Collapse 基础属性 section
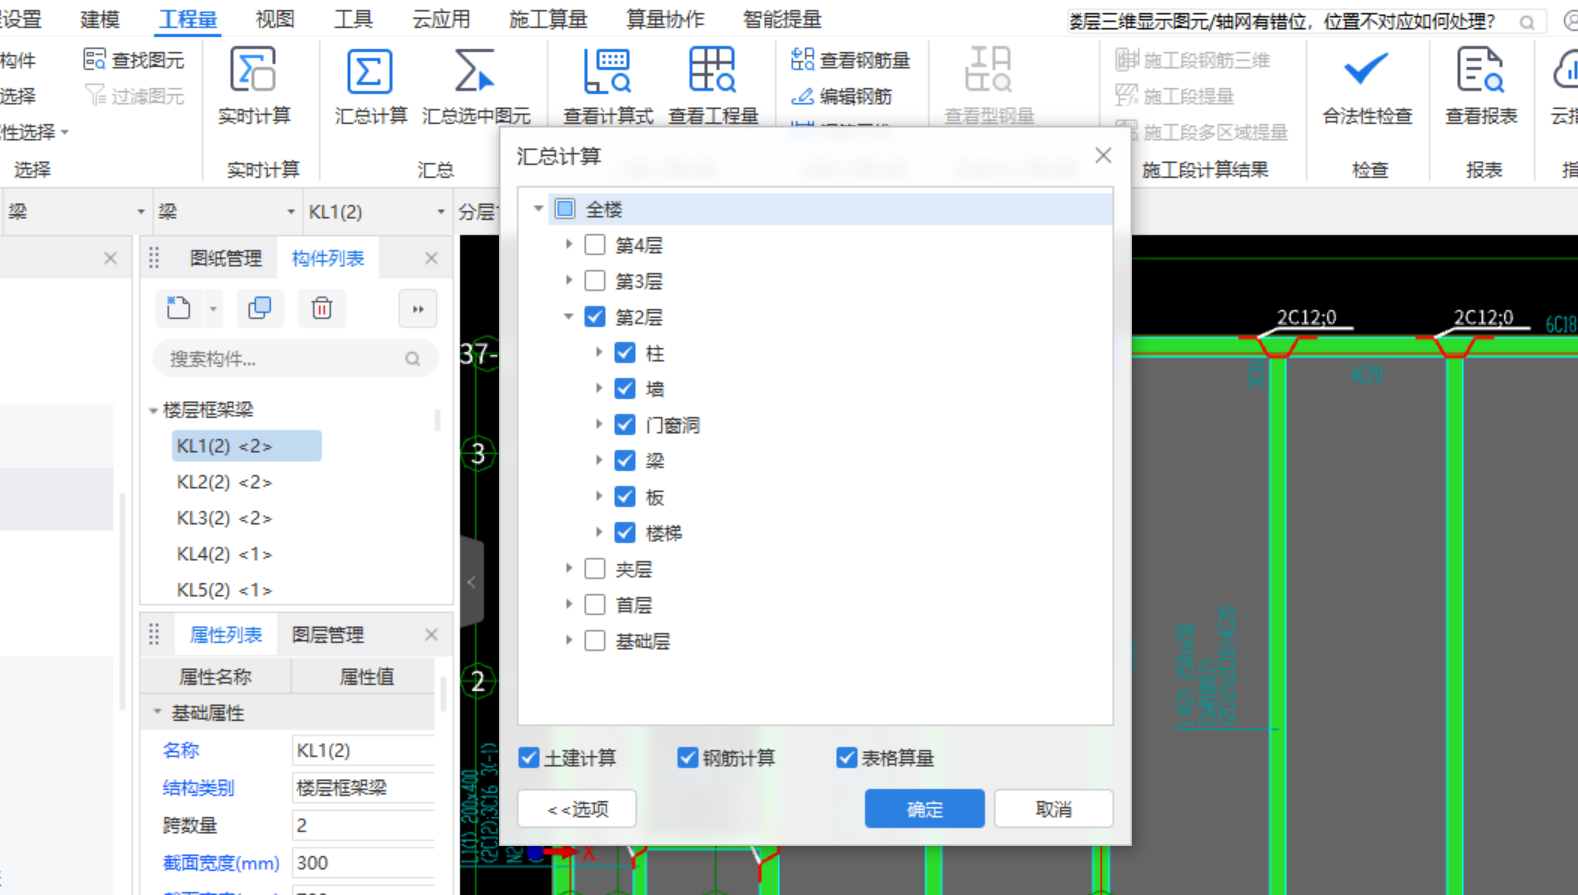This screenshot has width=1578, height=895. [157, 713]
